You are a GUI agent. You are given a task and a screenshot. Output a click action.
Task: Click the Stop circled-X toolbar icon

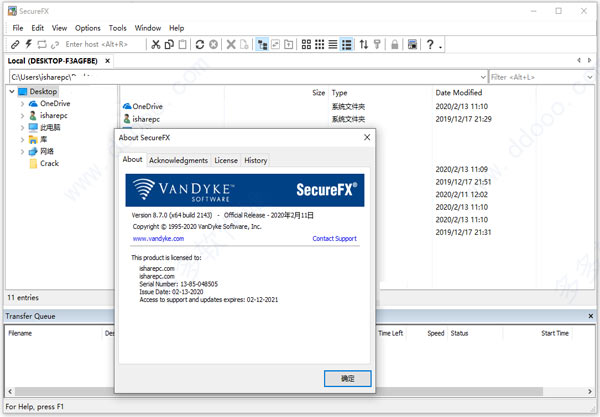click(x=213, y=44)
